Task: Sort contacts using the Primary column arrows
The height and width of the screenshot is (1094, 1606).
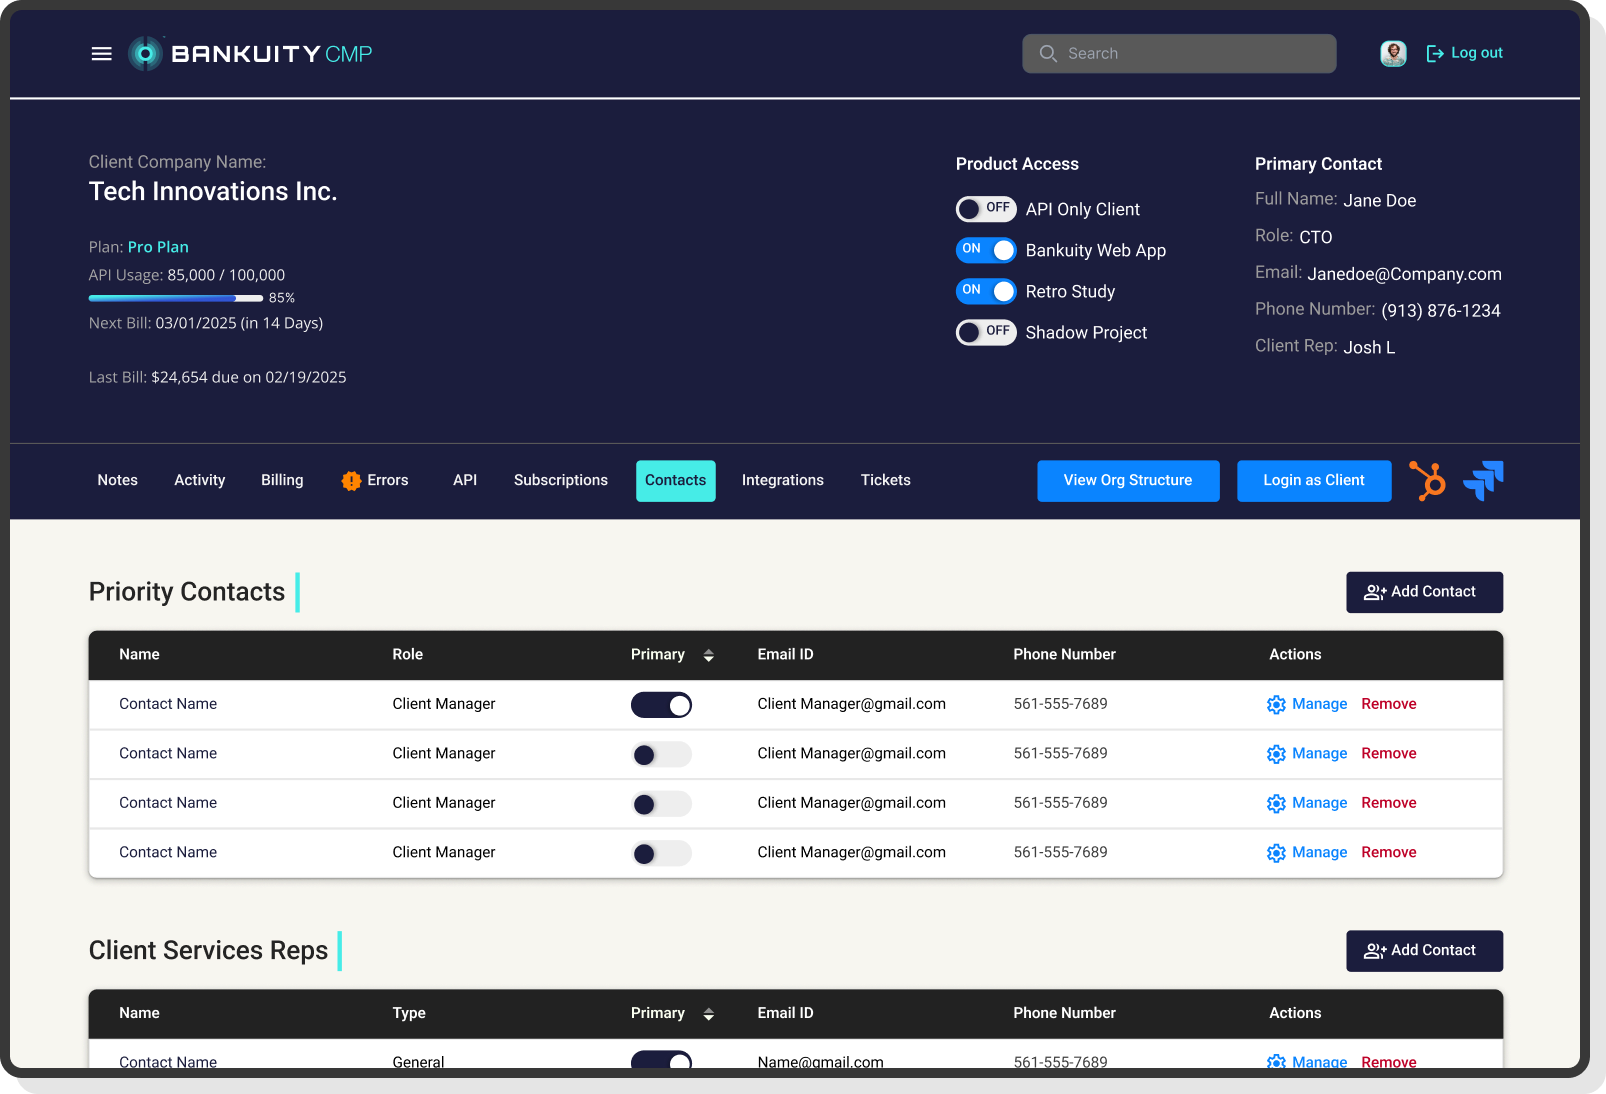Action: click(708, 655)
